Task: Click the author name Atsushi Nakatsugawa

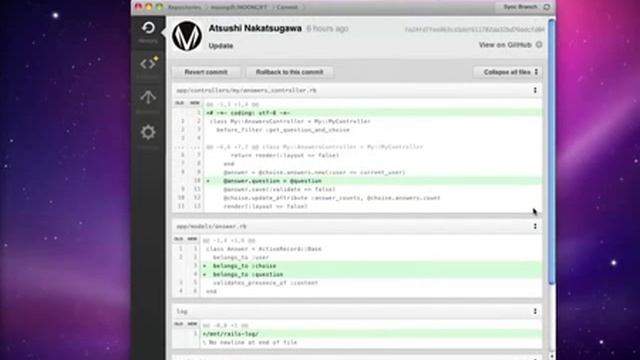Action: (x=255, y=28)
